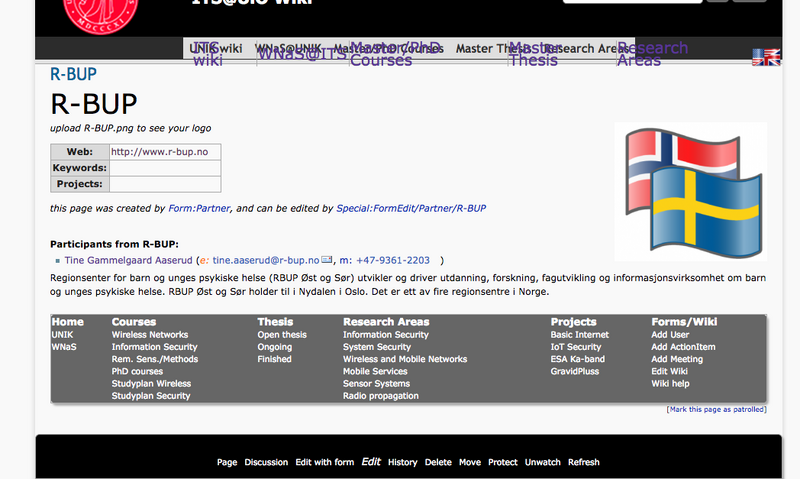
Task: Open the ESA Ka-band project link
Action: click(x=578, y=359)
